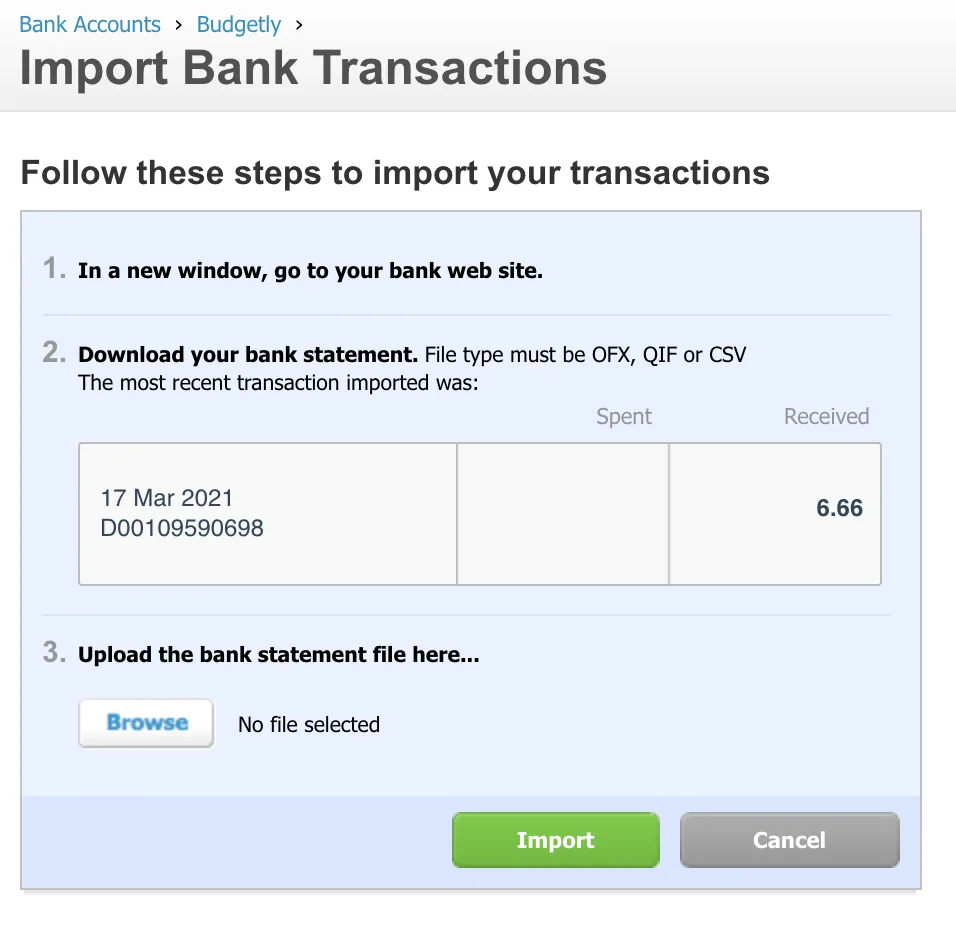
Task: Click the 'Upload the bank statement file' step
Action: click(278, 654)
